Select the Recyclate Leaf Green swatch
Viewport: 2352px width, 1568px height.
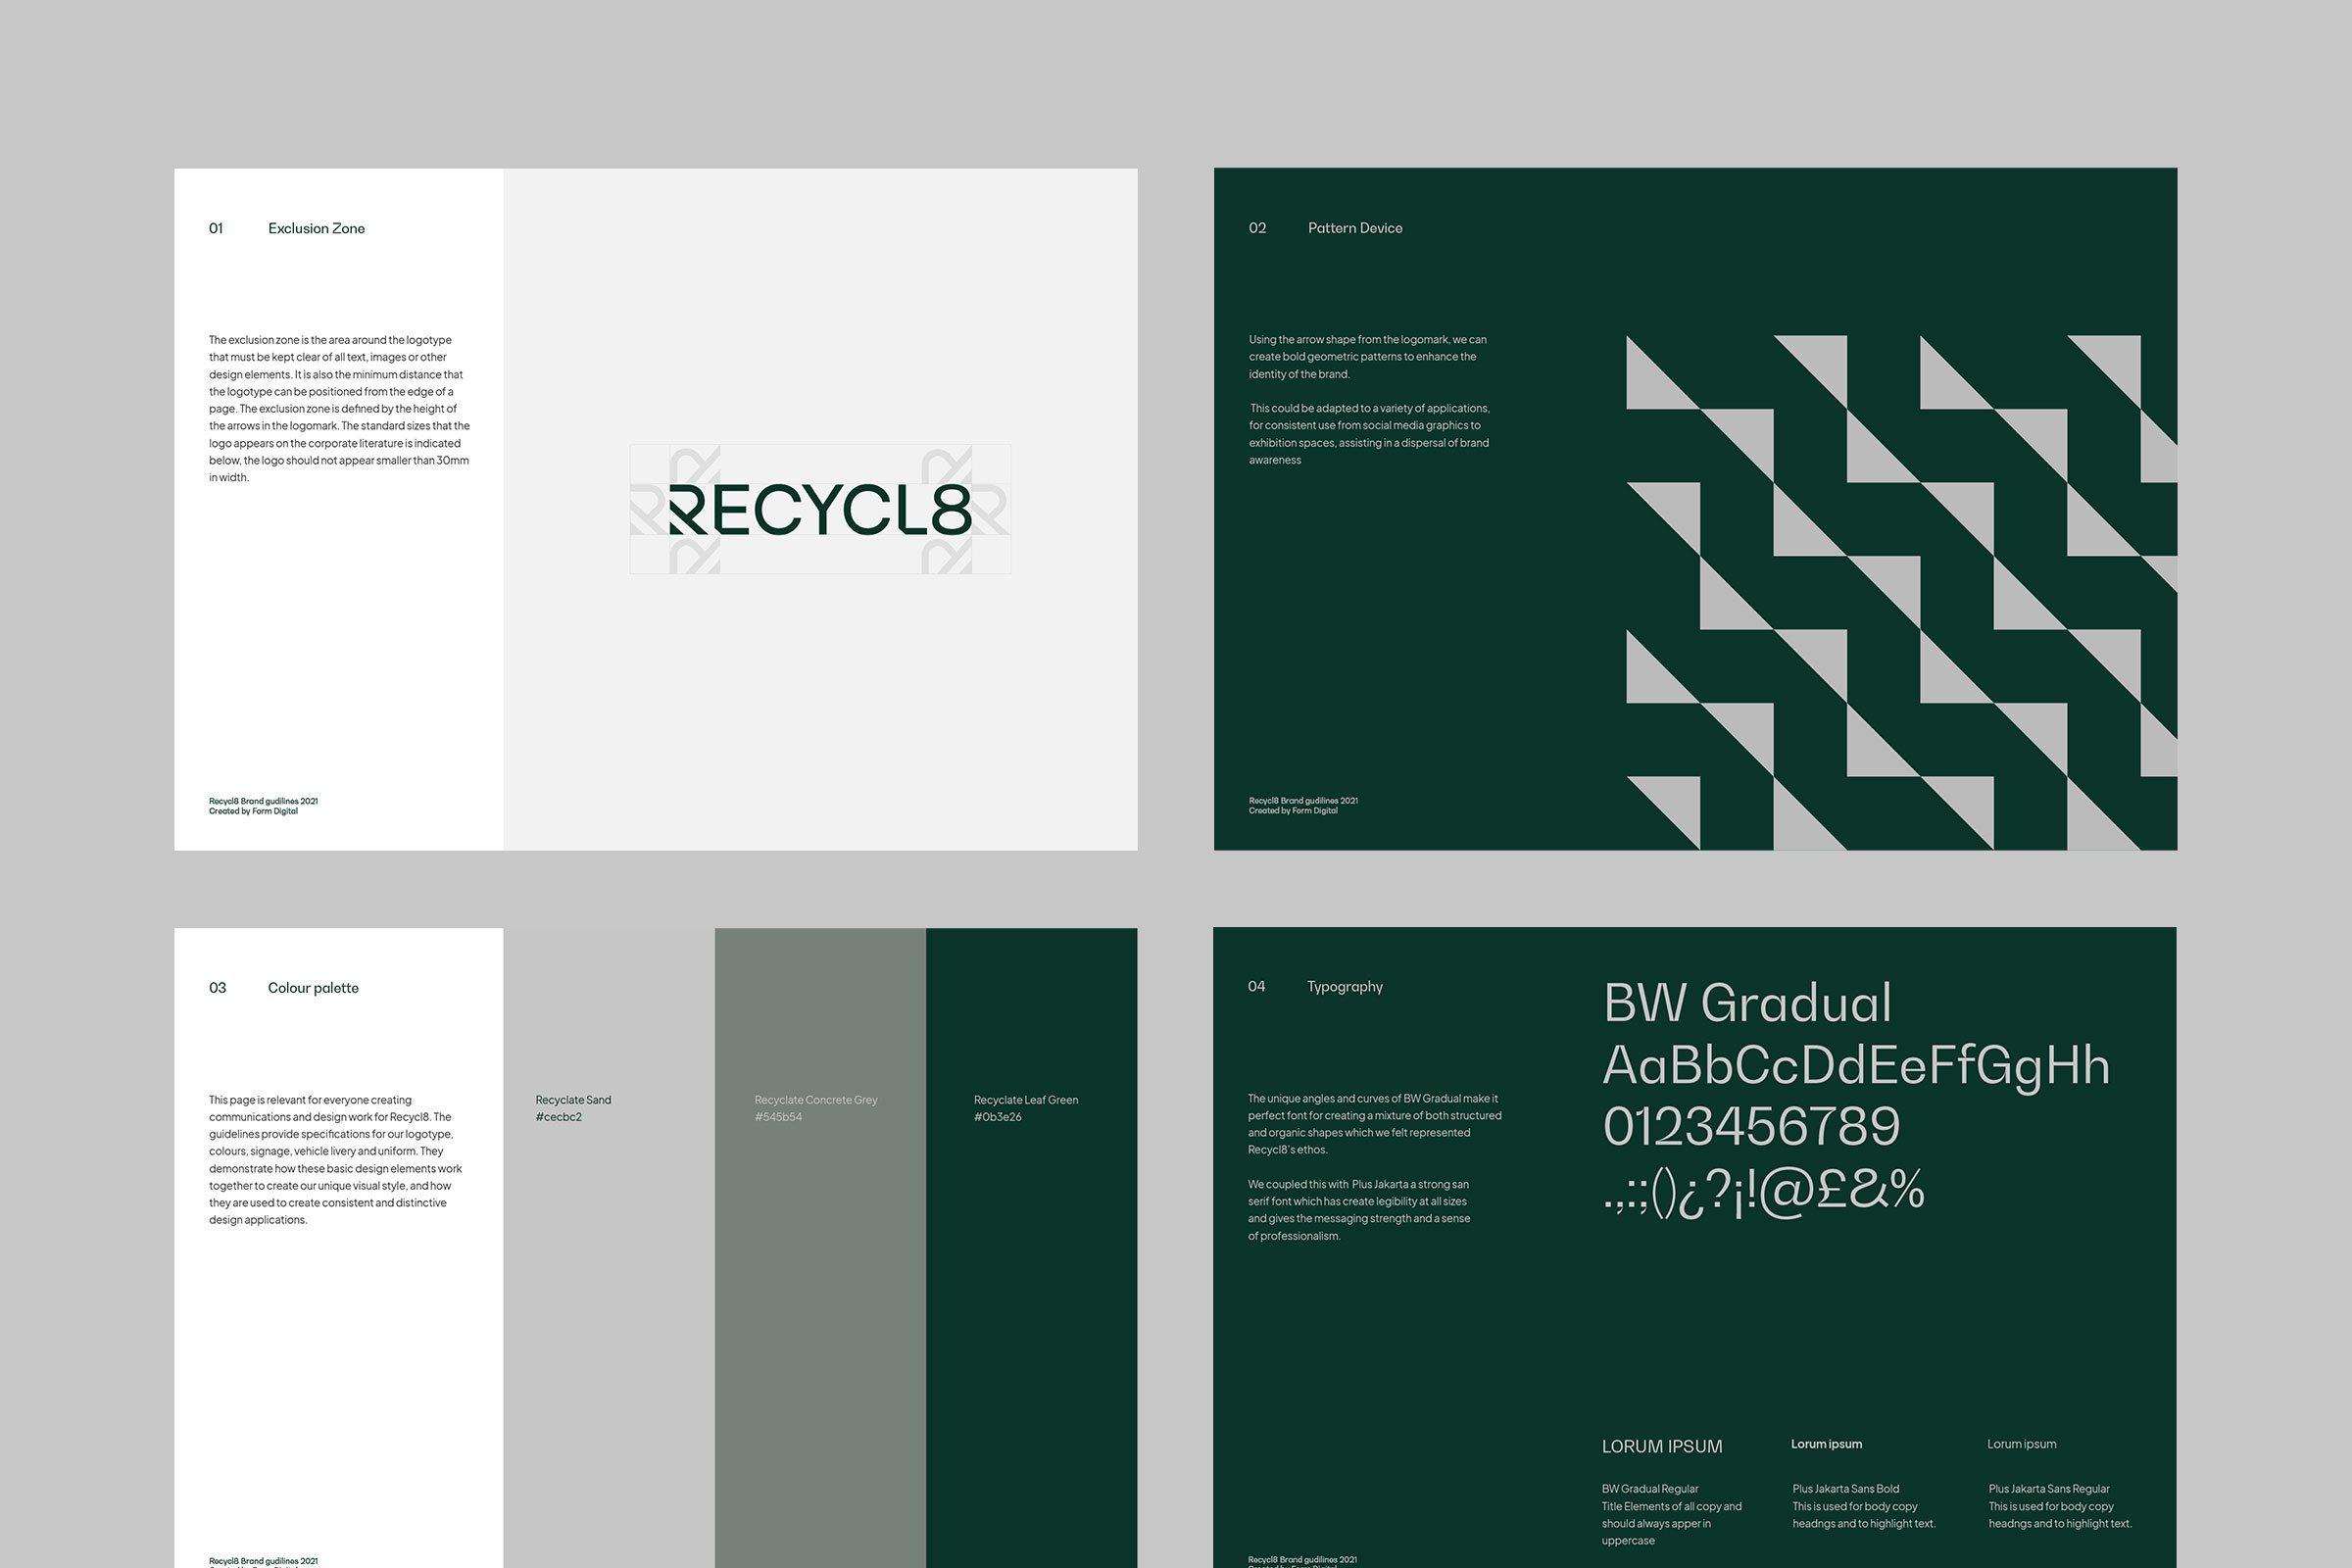point(1031,1300)
